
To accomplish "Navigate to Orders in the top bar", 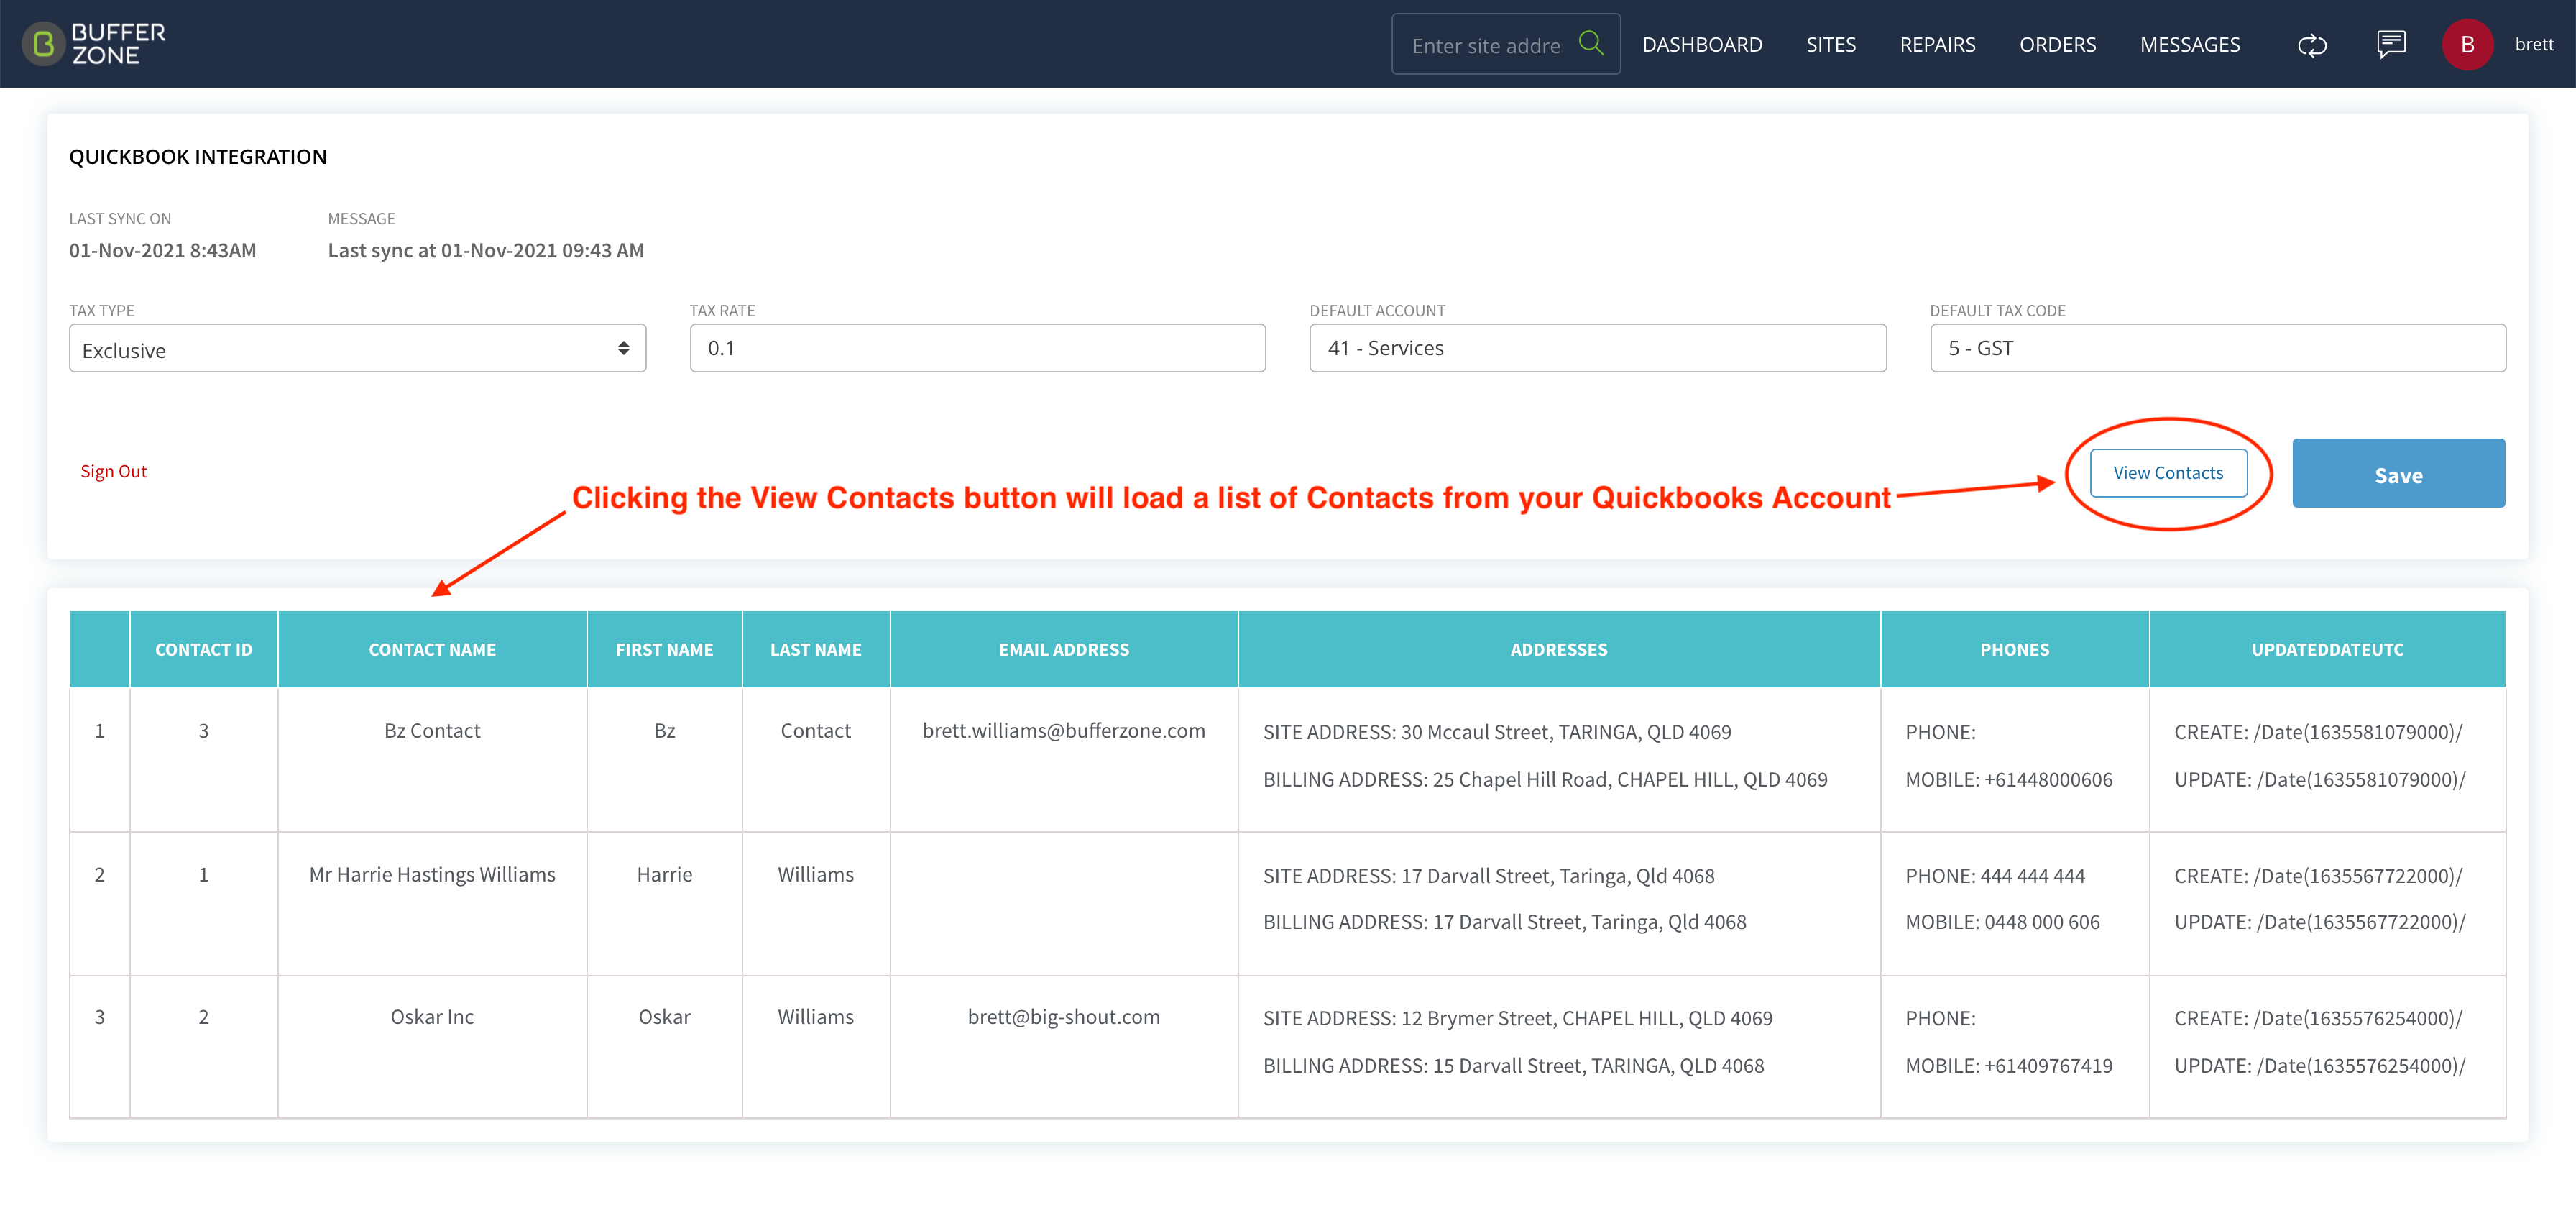I will pos(2057,44).
